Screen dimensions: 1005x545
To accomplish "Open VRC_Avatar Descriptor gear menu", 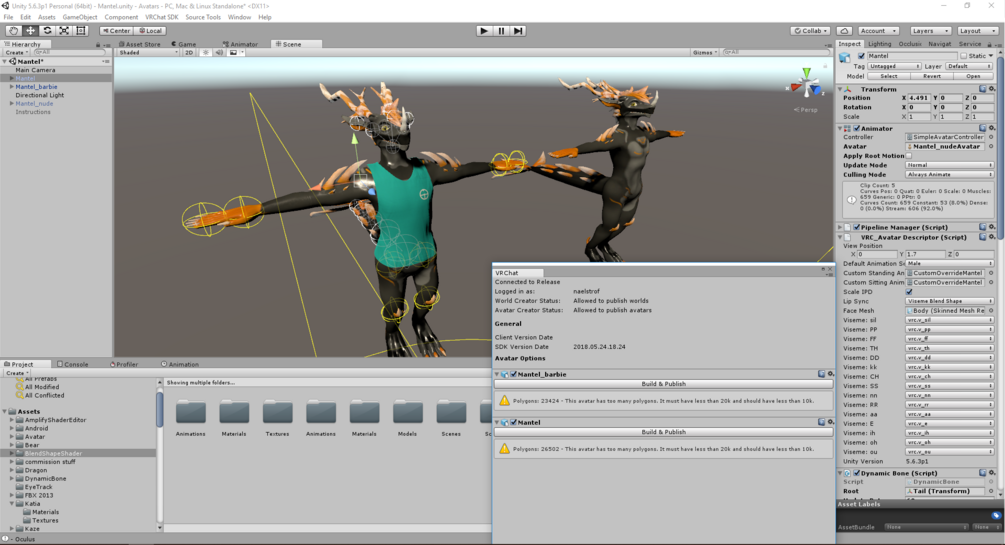I will coord(992,237).
